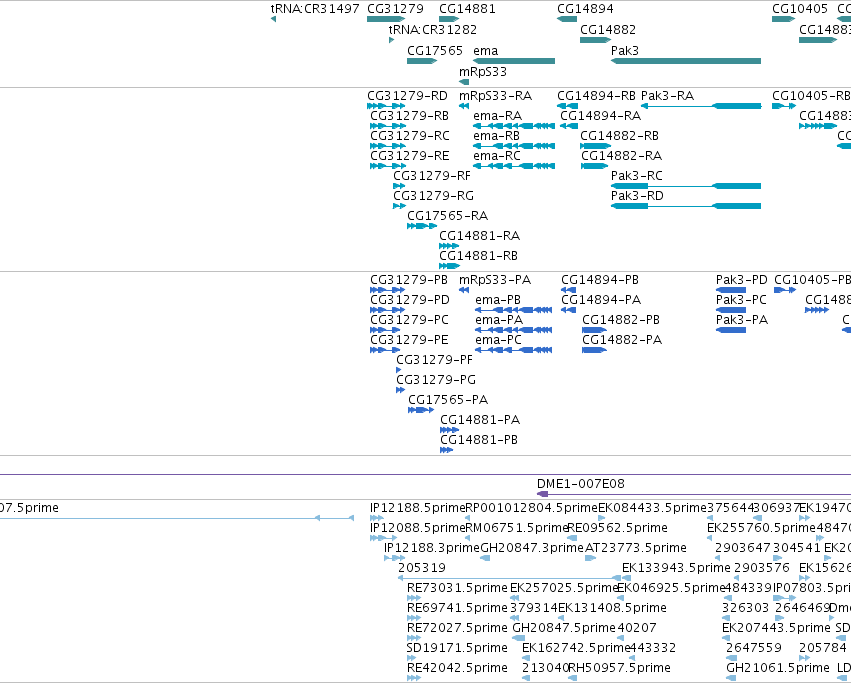The width and height of the screenshot is (851, 683).
Task: Select transcript CG14881-RA
Action: [479, 236]
